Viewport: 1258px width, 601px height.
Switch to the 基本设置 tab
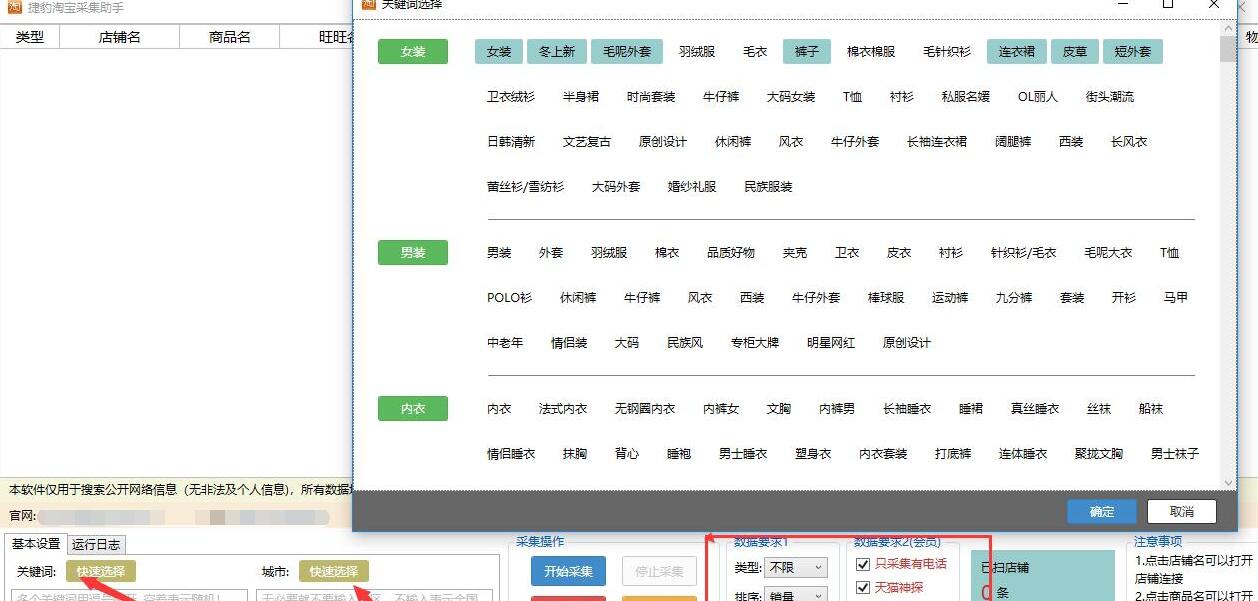pos(36,545)
